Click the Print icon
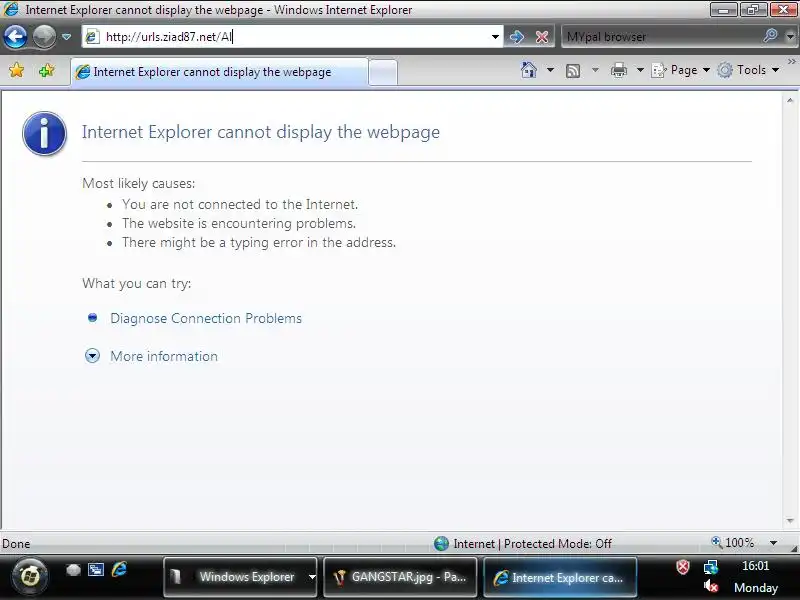 pos(619,70)
